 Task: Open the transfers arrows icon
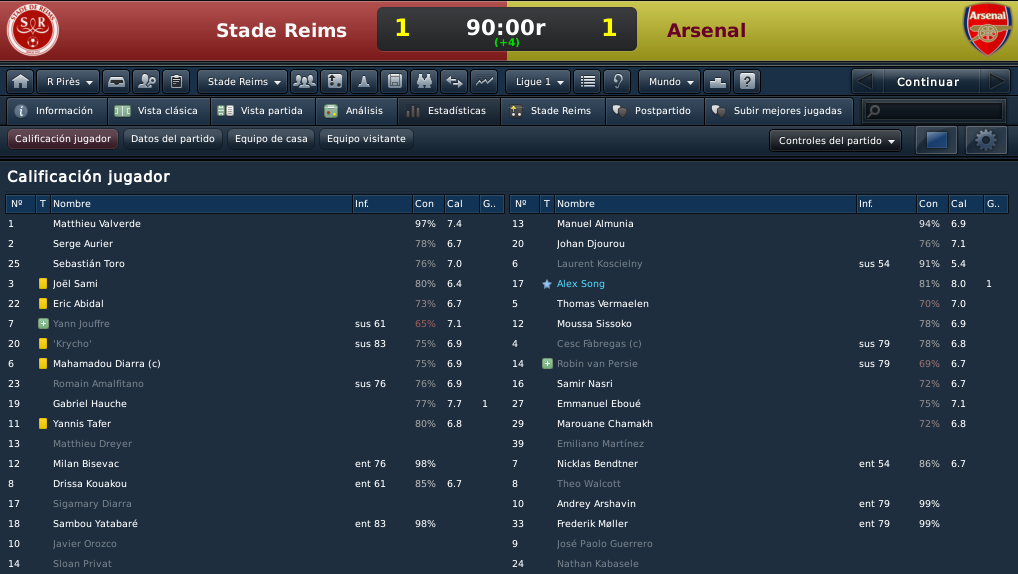tap(454, 82)
